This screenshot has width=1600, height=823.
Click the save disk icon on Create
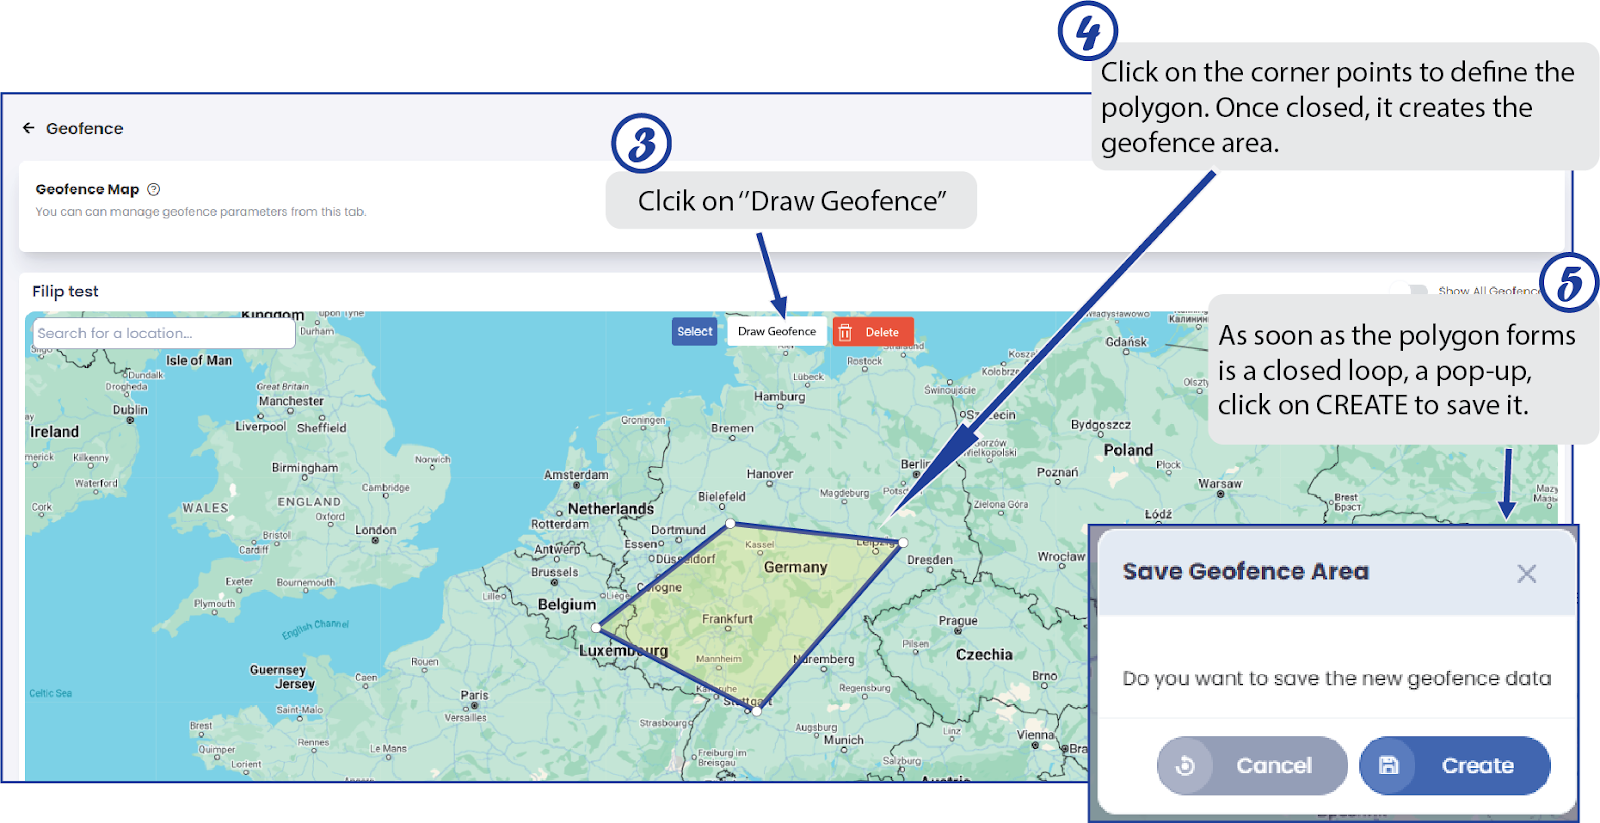[x=1388, y=766]
